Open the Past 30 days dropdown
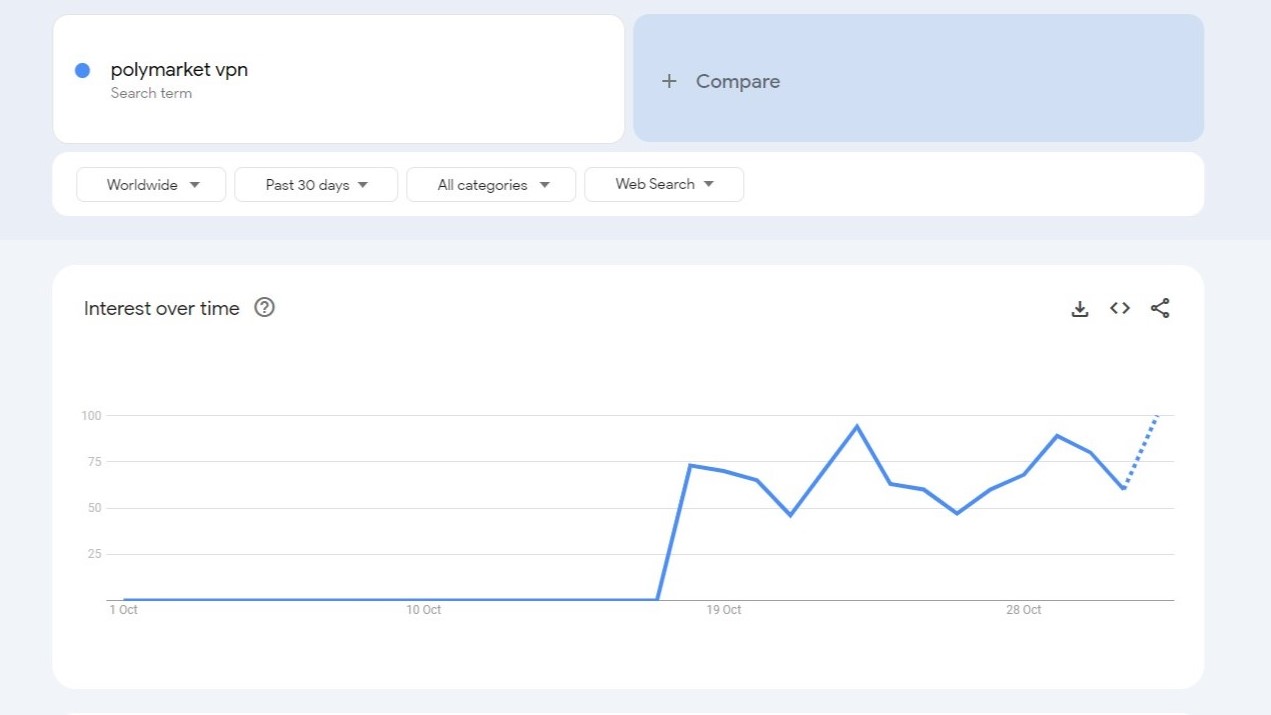This screenshot has width=1271, height=715. tap(316, 185)
